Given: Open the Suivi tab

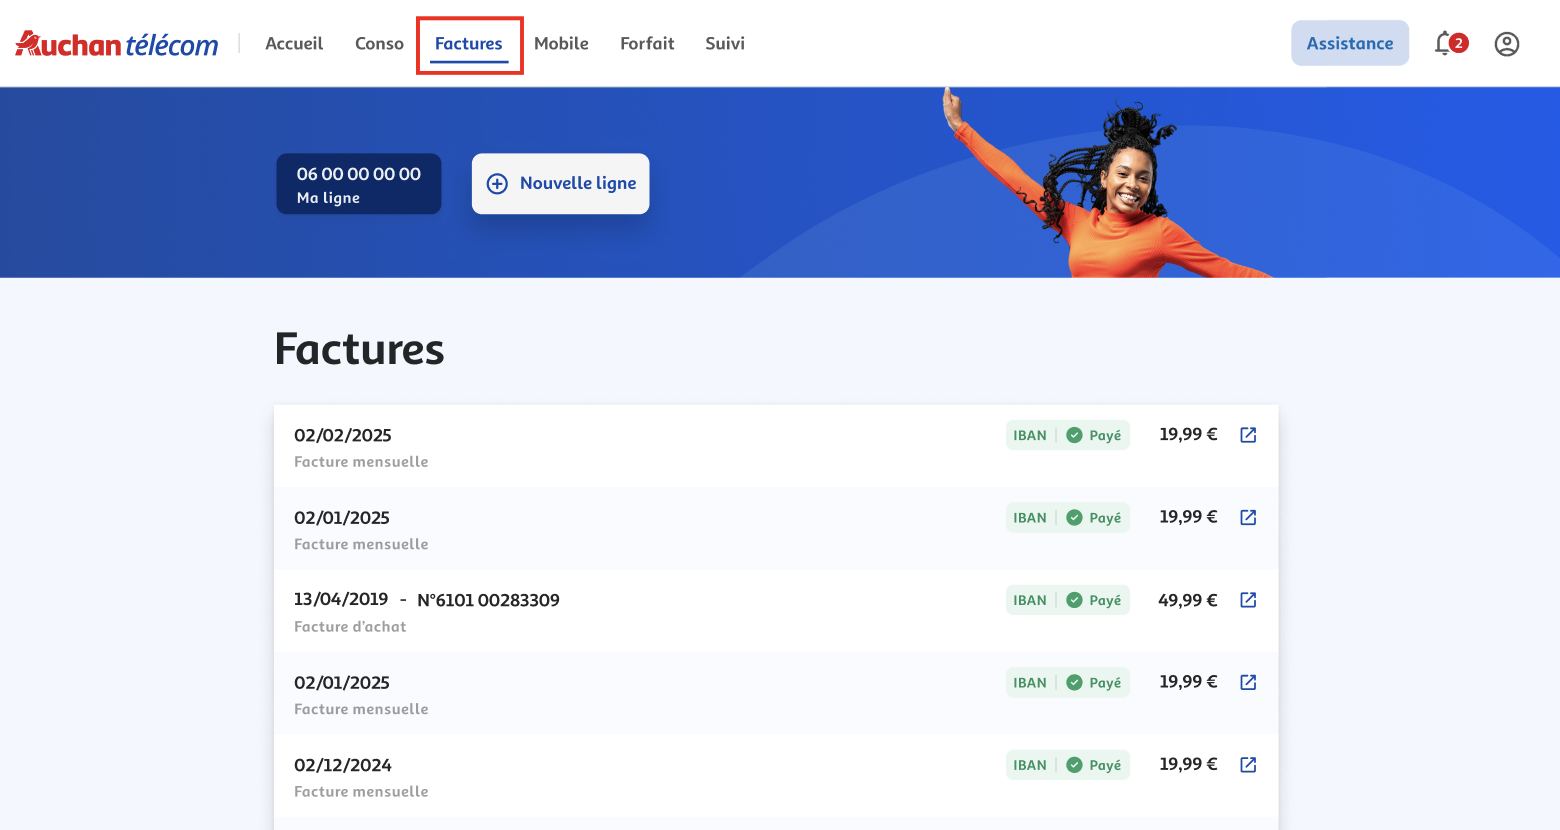Looking at the screenshot, I should 725,44.
